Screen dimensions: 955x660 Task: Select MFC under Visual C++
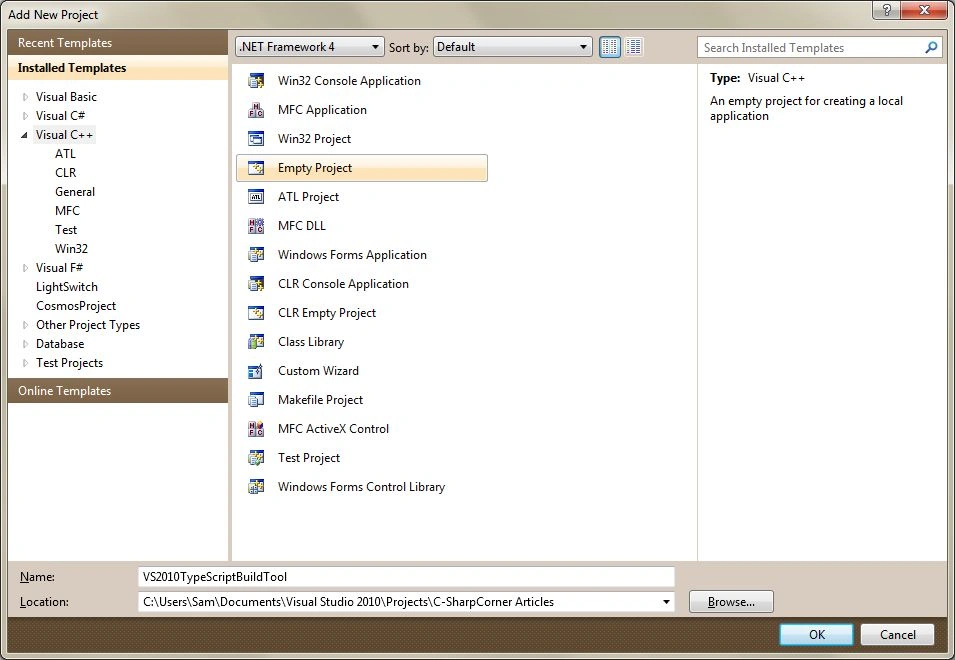coord(67,211)
